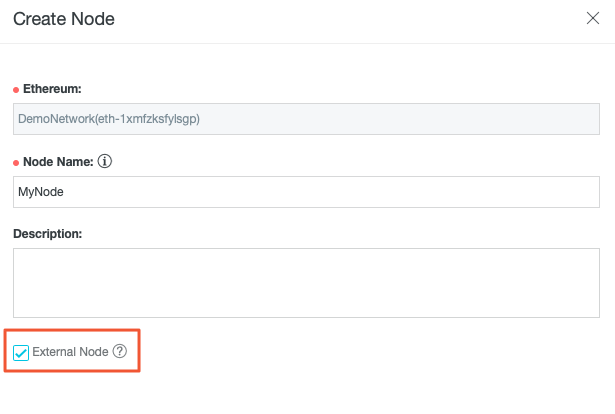Click the question mark beside External Node
This screenshot has height=414, width=615.
[120, 351]
